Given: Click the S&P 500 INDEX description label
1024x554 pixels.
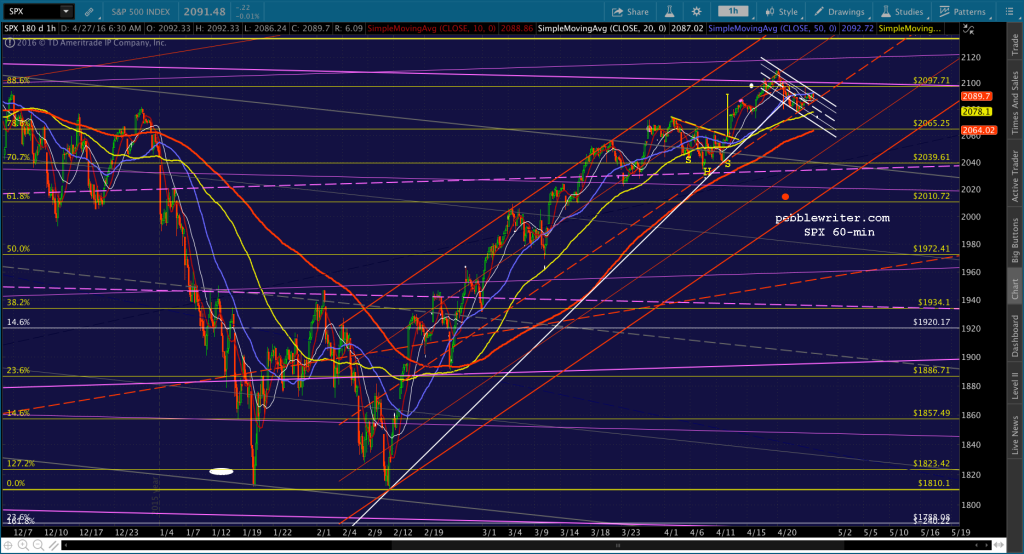Looking at the screenshot, I should (140, 12).
